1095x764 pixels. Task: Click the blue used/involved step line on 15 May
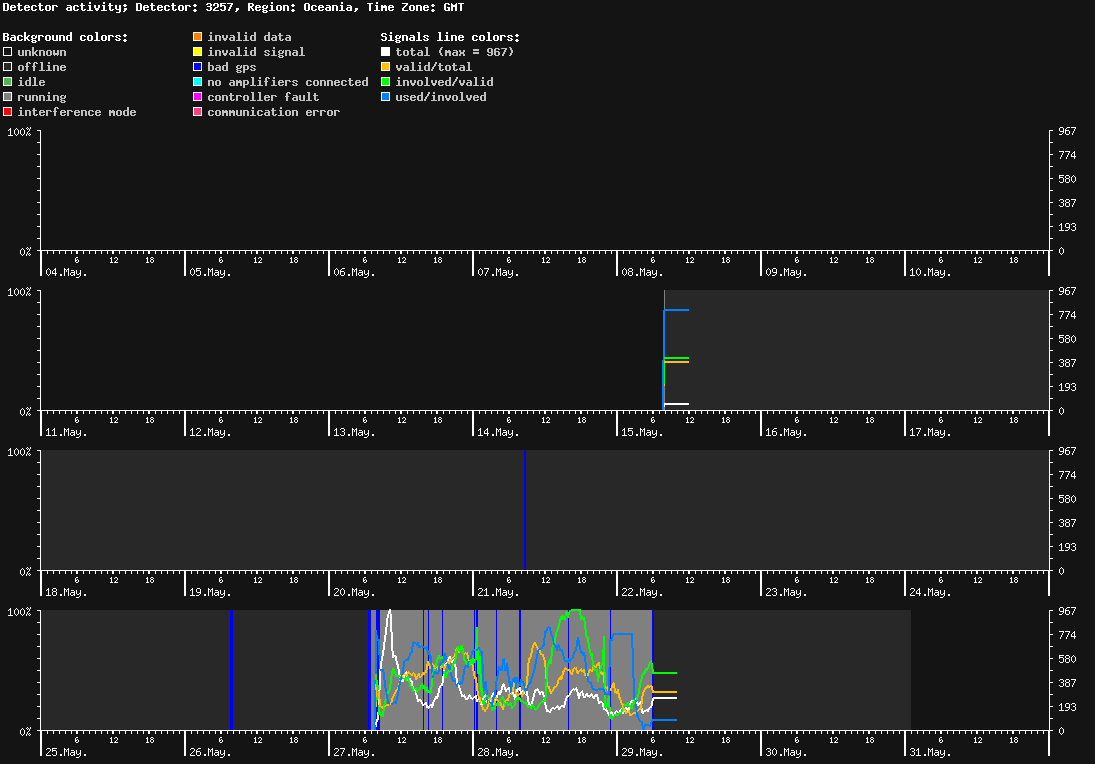pyautogui.click(x=676, y=310)
